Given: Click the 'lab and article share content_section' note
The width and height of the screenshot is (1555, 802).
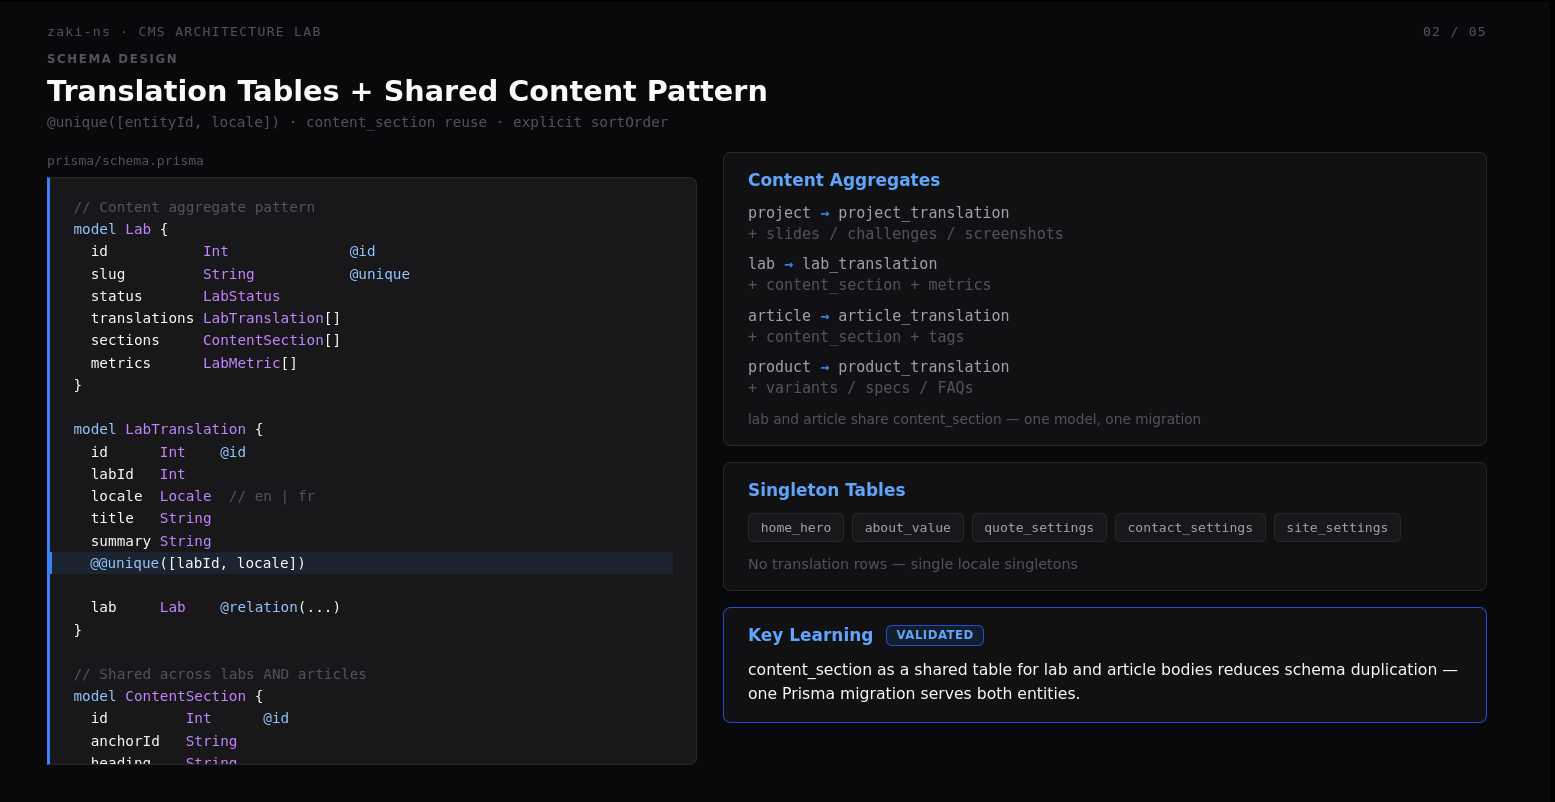Looking at the screenshot, I should [x=974, y=419].
